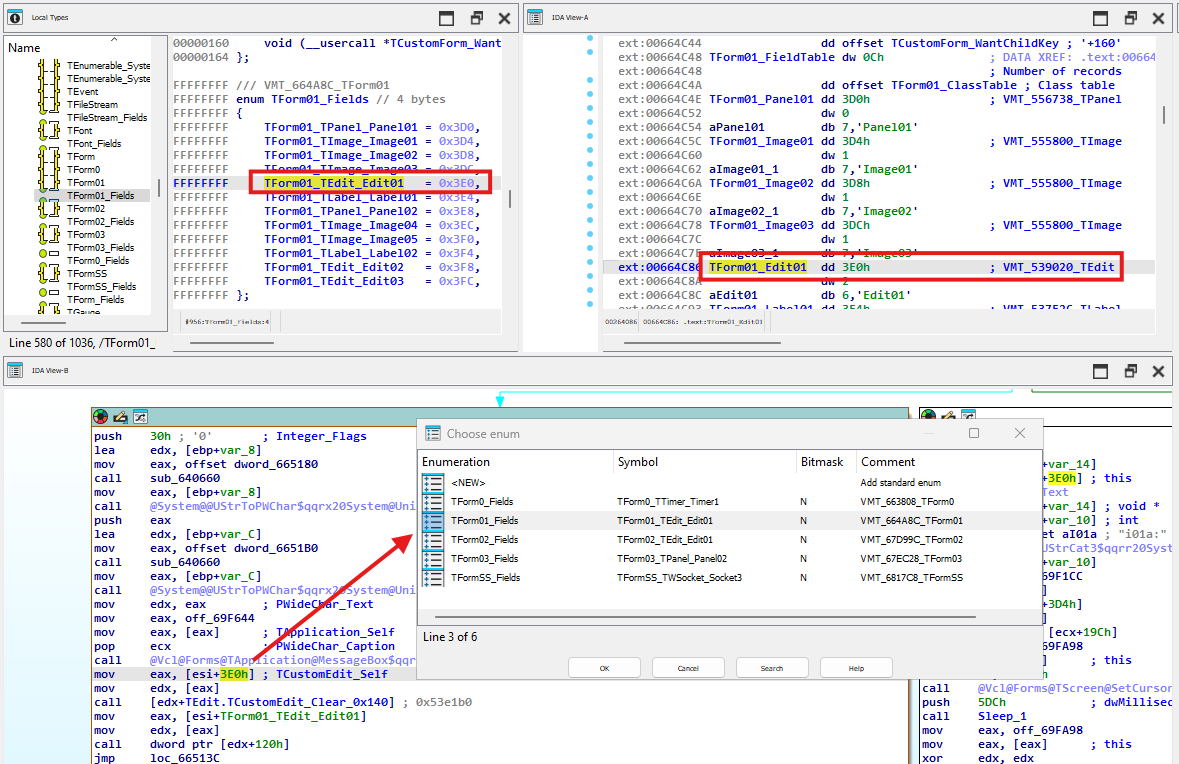Screen dimensions: 1179x764
Task: Click list icon beside TForm0_Fields enum row
Action: point(433,502)
